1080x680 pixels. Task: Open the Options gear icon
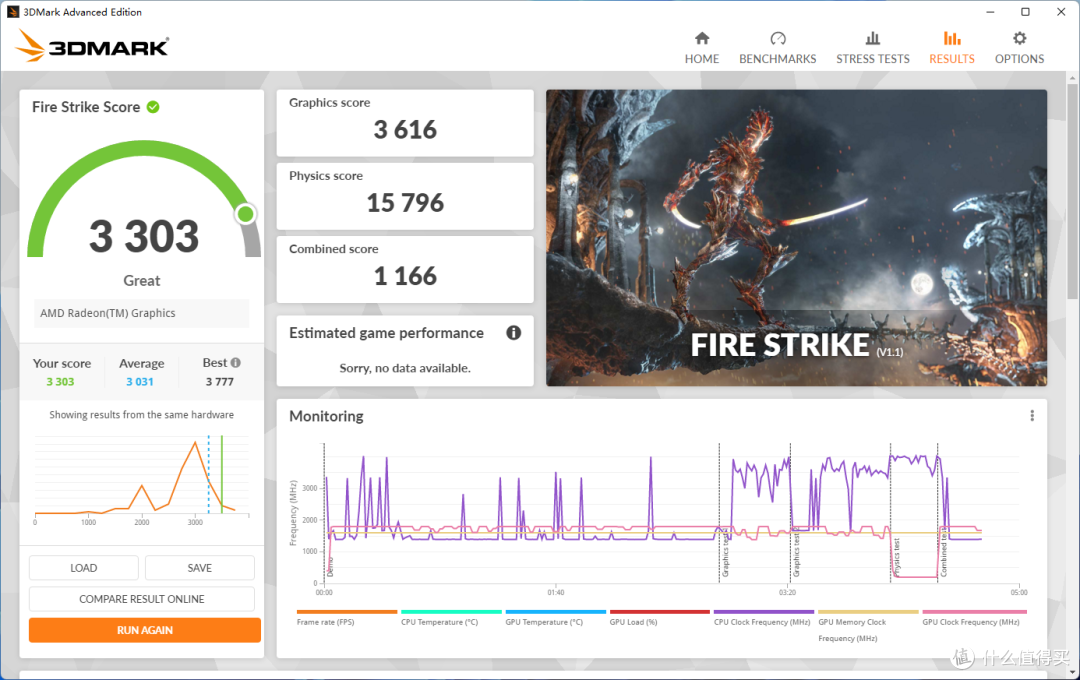click(x=1019, y=38)
